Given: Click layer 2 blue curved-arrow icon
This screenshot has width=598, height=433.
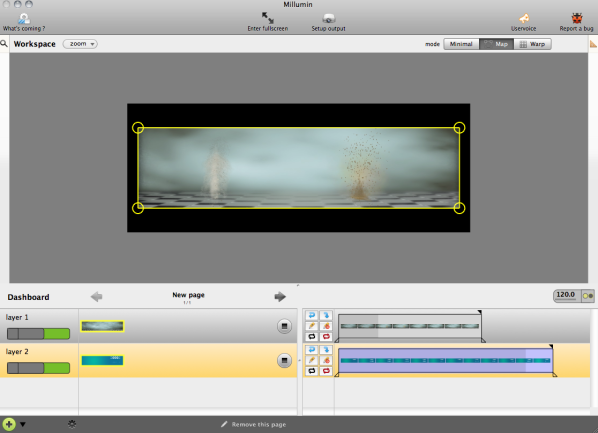Looking at the screenshot, I should (x=312, y=349).
